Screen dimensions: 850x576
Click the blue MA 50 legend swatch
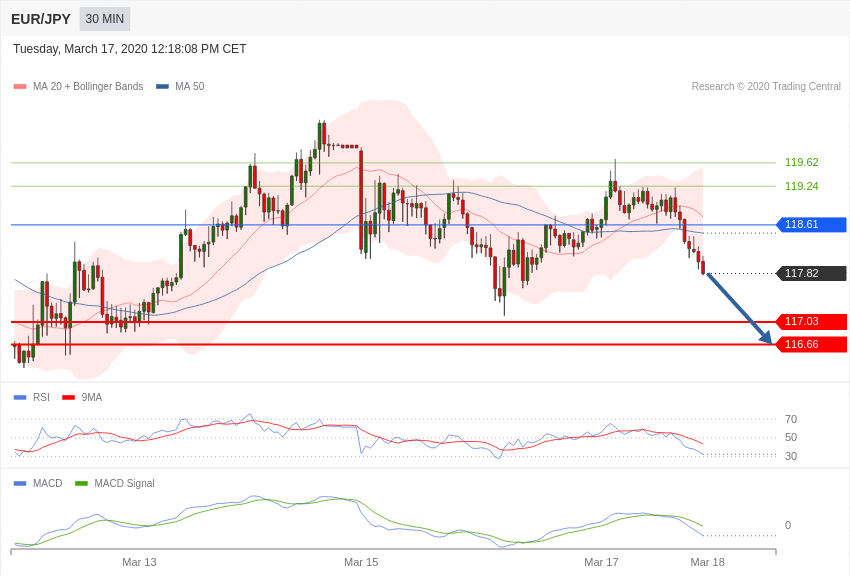(162, 86)
